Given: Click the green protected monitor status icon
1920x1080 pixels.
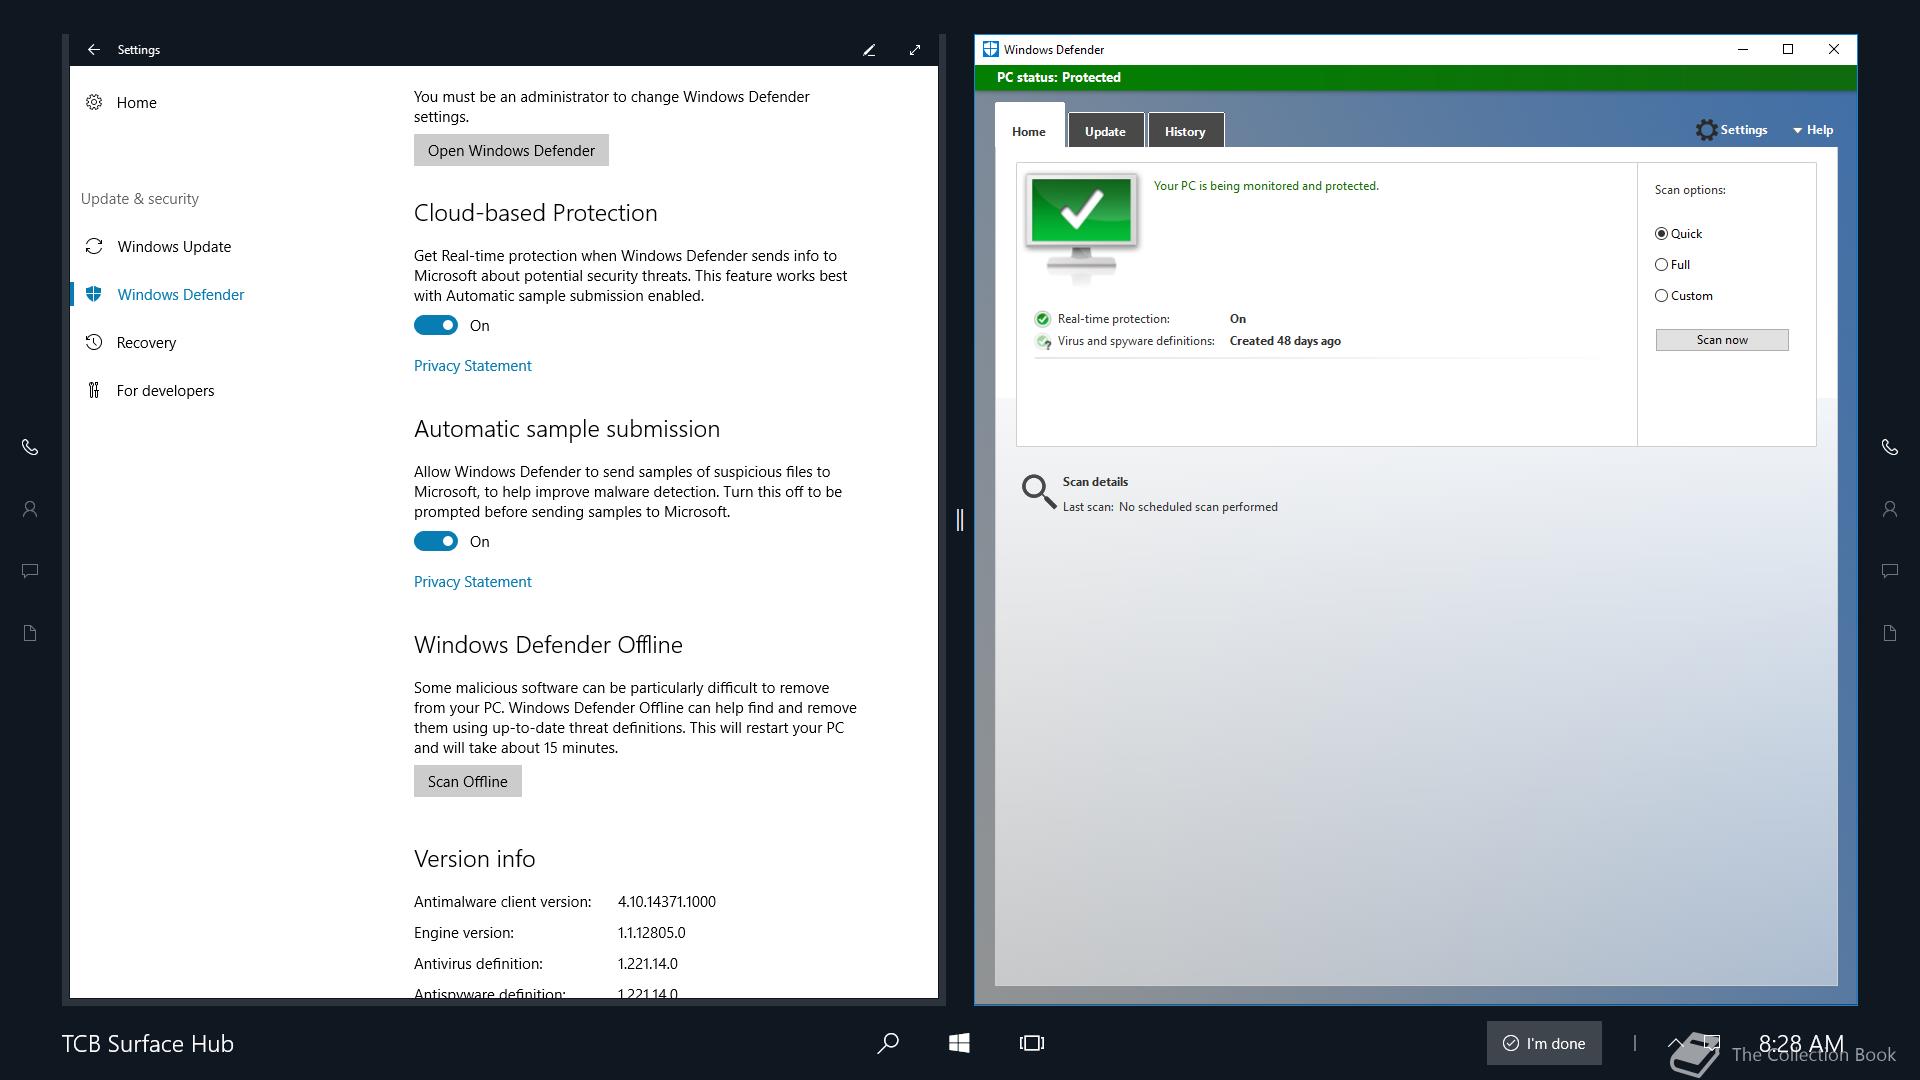Looking at the screenshot, I should 1081,228.
